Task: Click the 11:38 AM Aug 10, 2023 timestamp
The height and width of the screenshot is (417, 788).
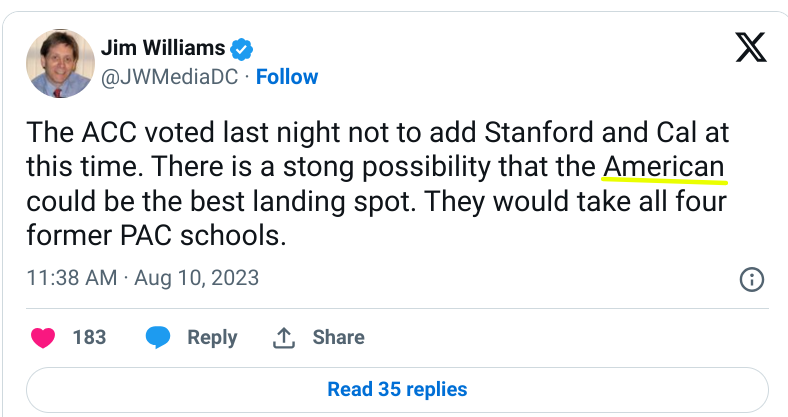Action: (x=142, y=277)
